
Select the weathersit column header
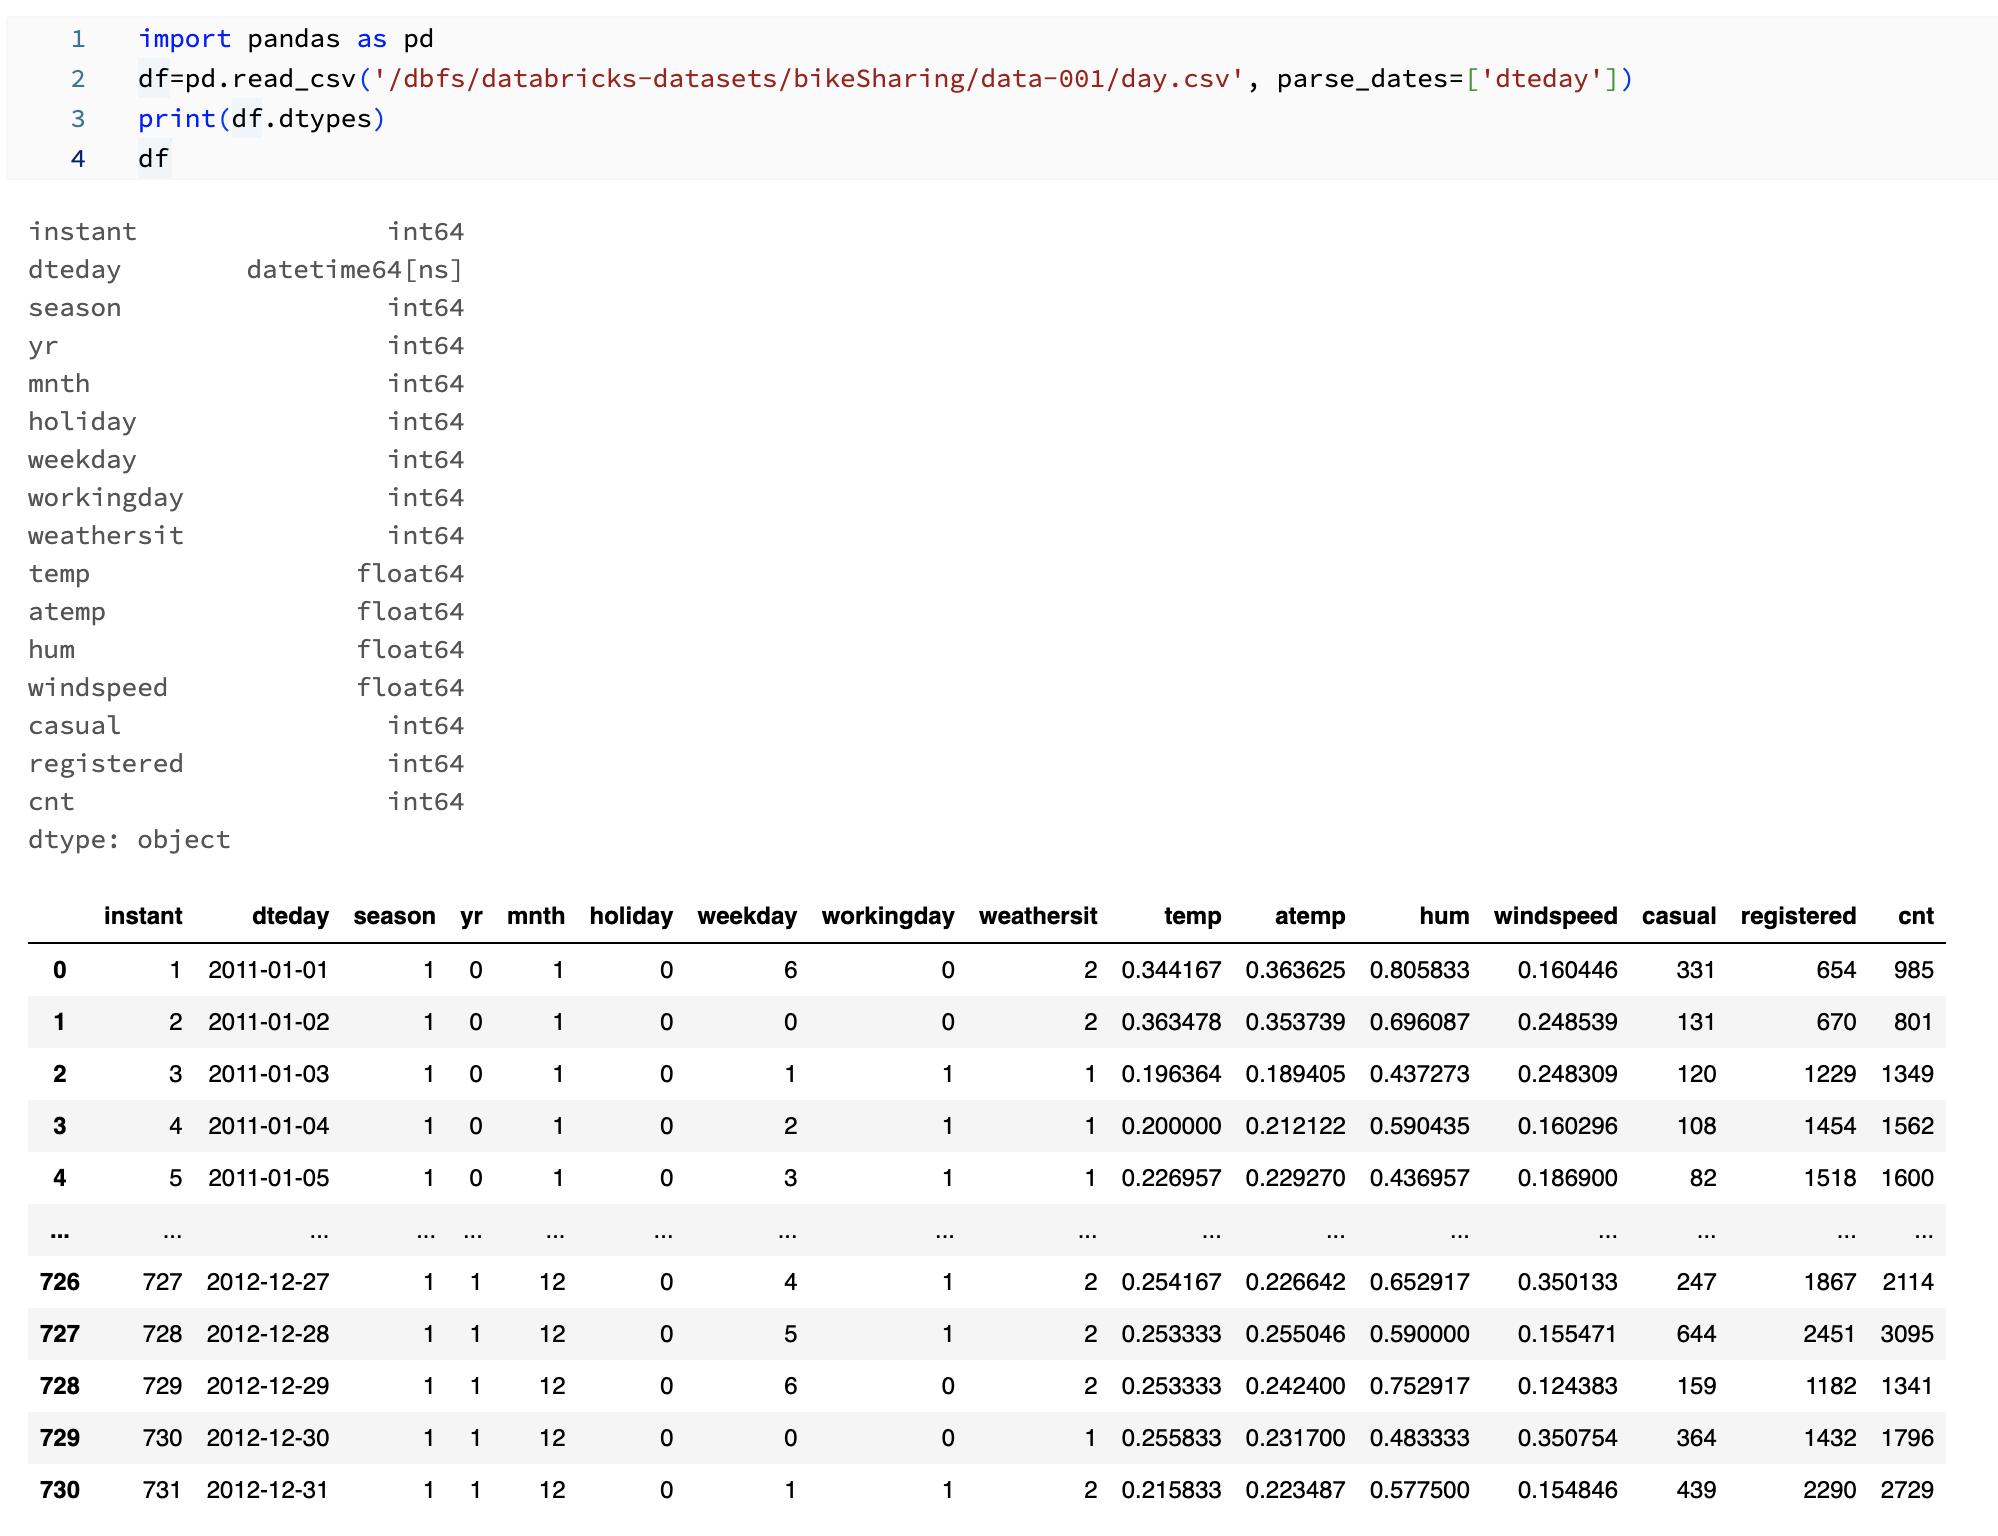pyautogui.click(x=1039, y=916)
